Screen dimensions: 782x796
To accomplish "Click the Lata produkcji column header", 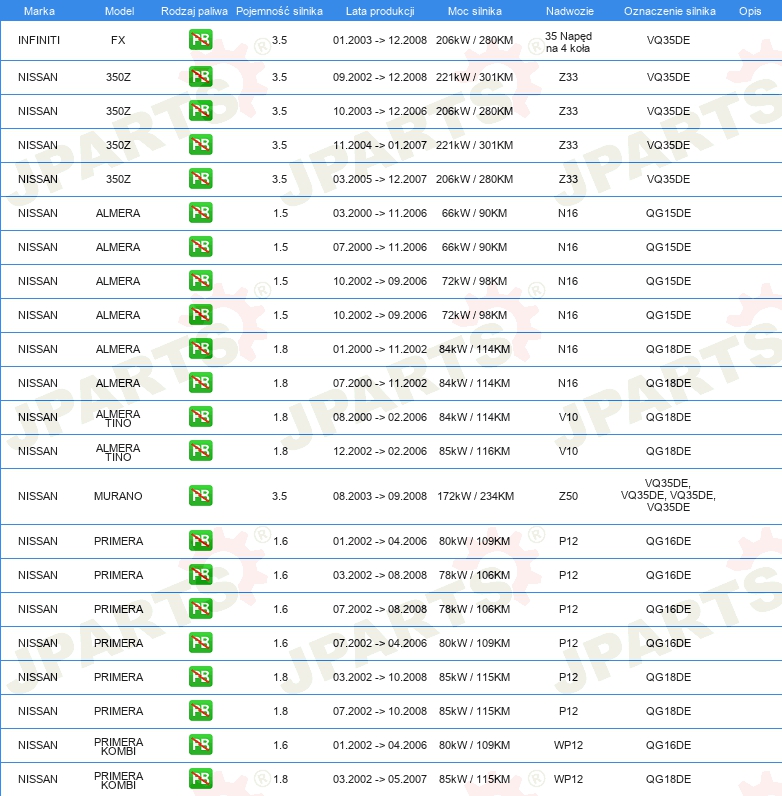I will tap(380, 11).
